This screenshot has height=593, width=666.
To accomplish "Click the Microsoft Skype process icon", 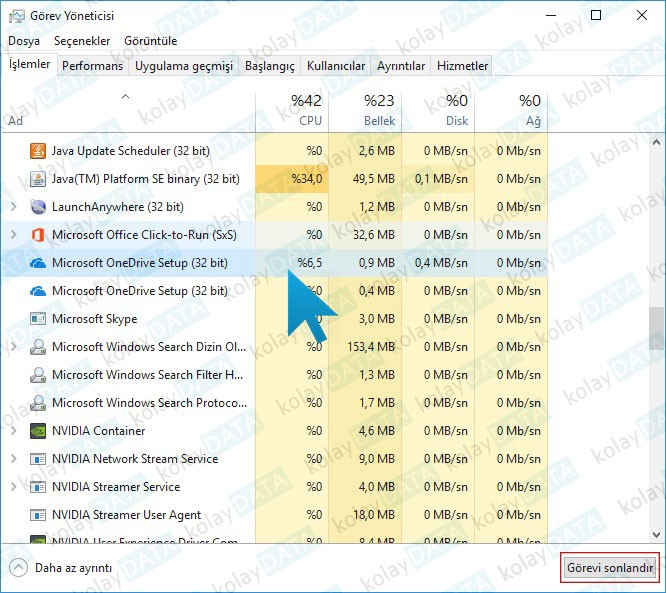I will click(38, 319).
